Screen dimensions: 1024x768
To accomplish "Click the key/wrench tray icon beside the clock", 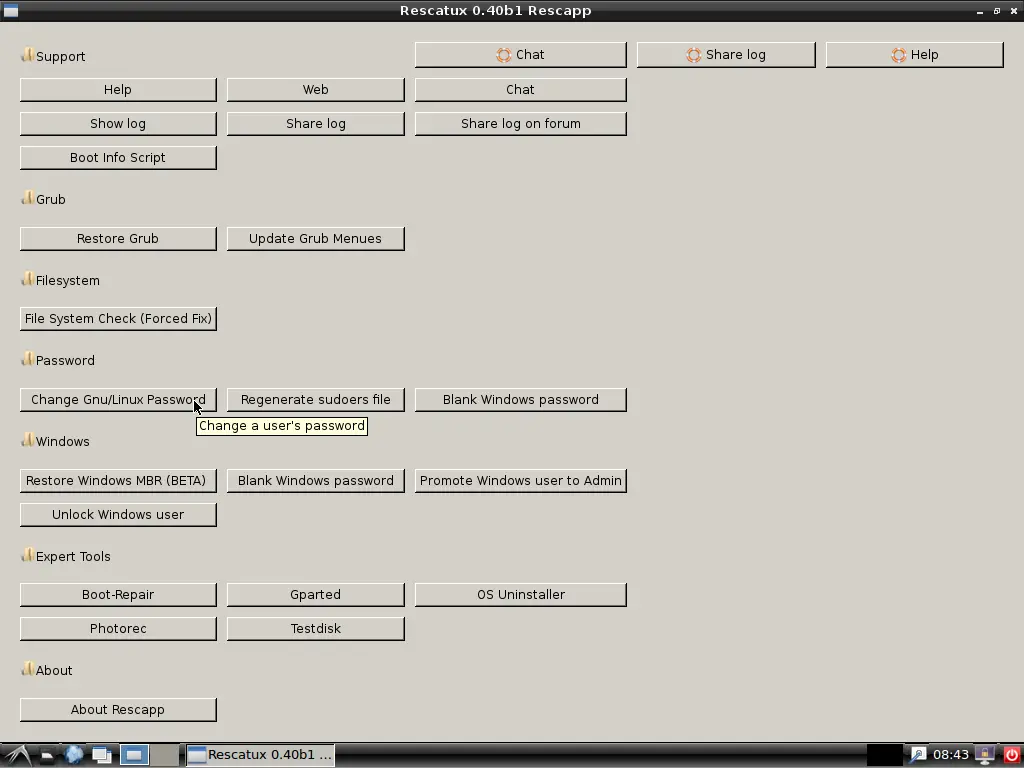I will (x=918, y=755).
